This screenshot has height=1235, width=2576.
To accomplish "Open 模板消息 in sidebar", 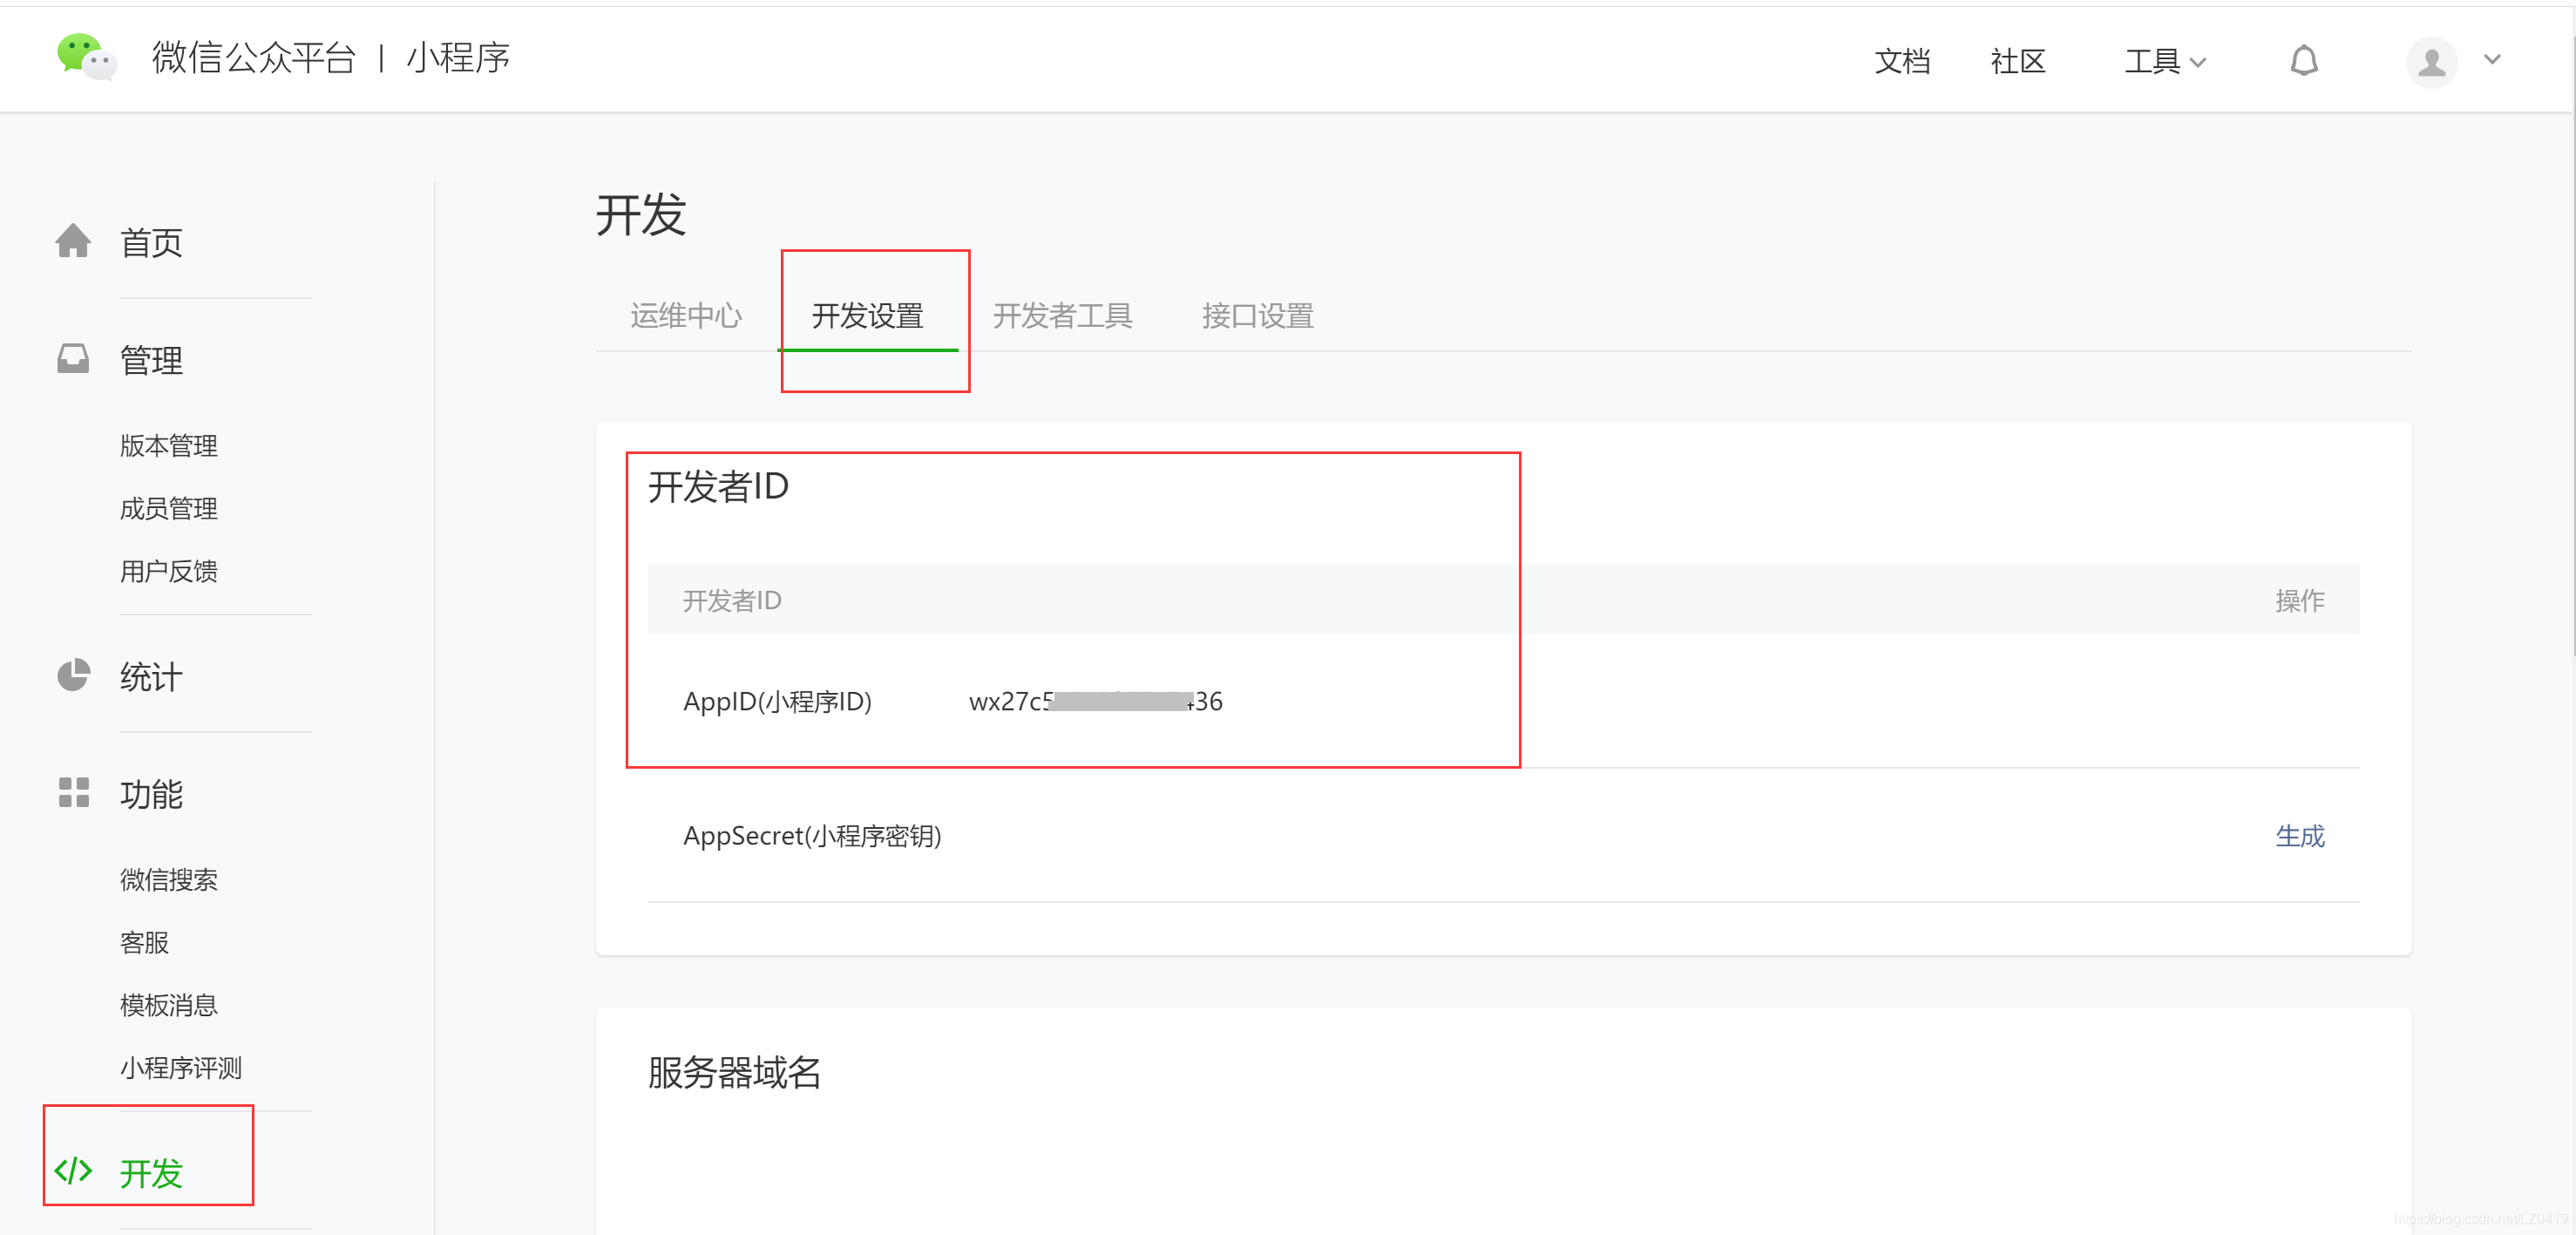I will point(168,1006).
